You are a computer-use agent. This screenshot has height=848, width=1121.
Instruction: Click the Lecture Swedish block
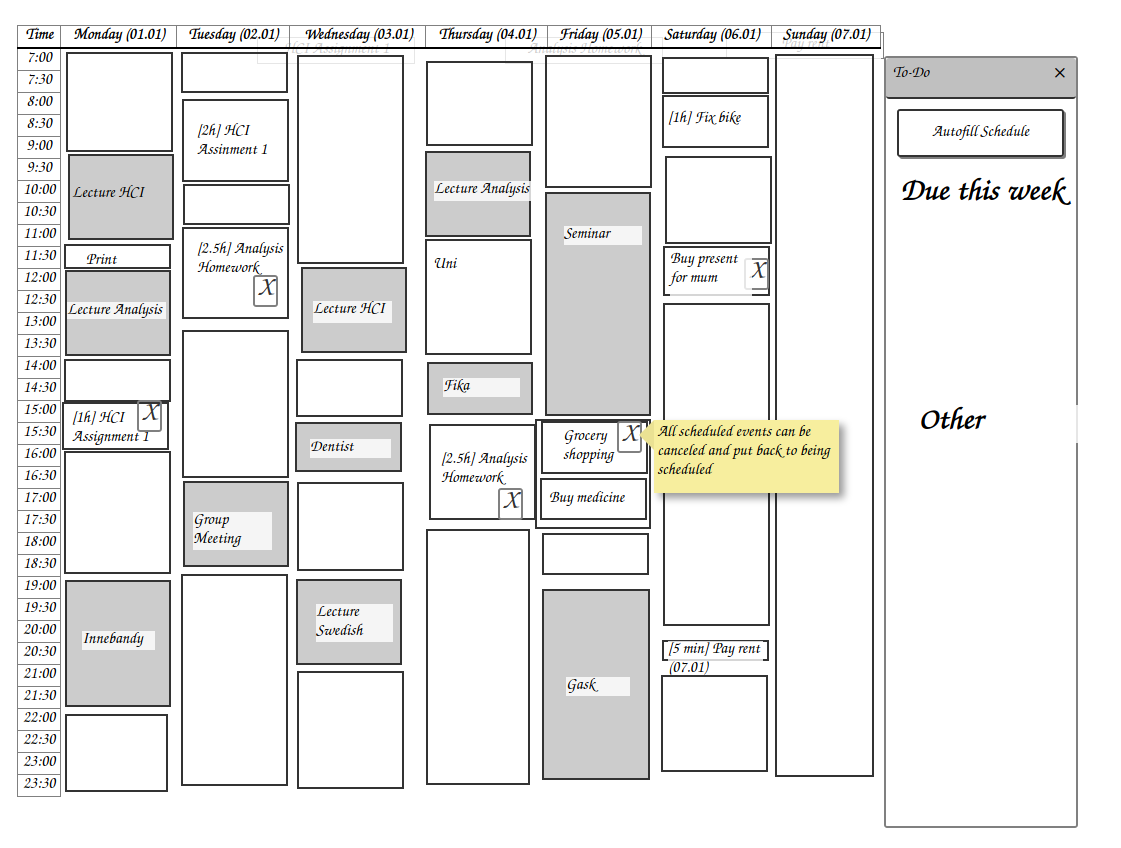click(348, 621)
